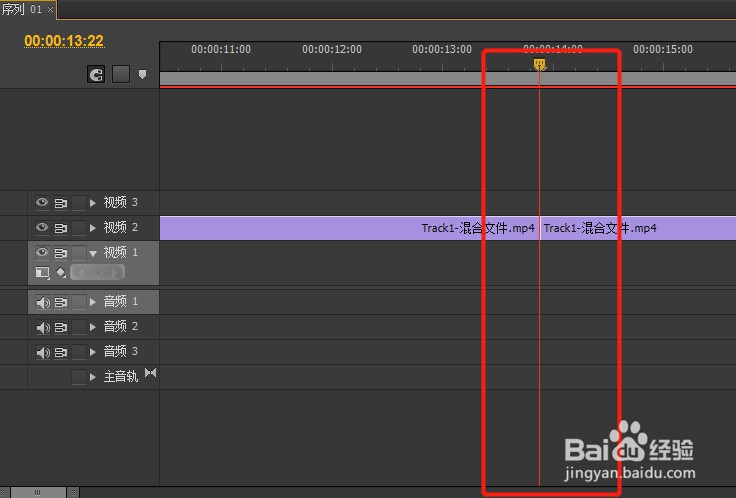The image size is (736, 498).
Task: Click the blank square button beside Snap
Action: pos(121,74)
